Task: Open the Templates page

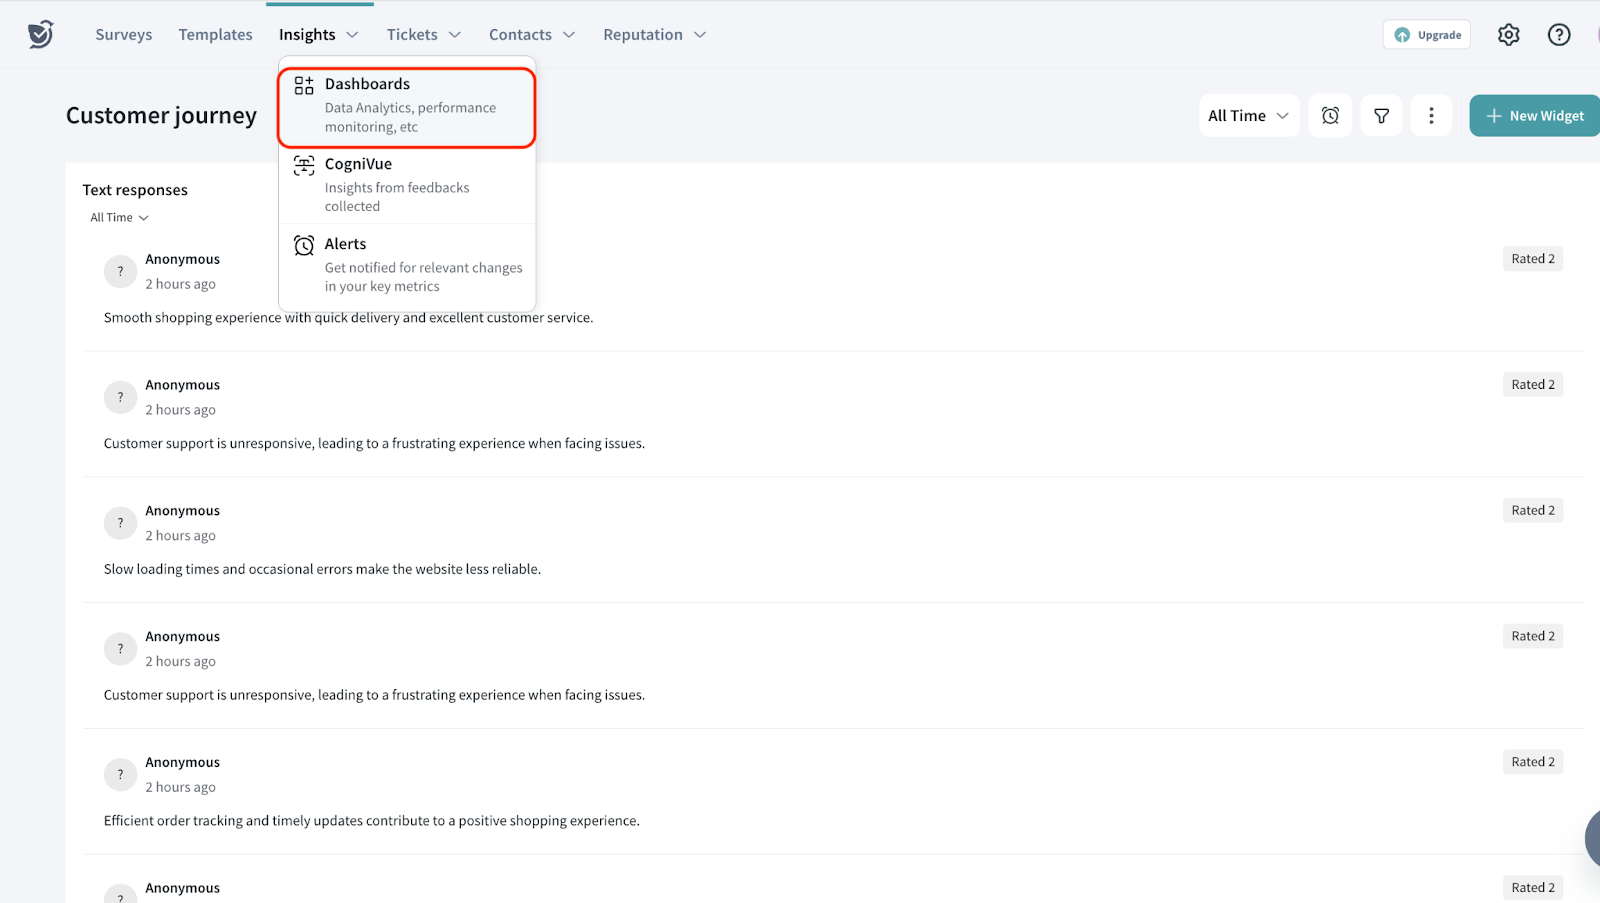Action: 215,35
